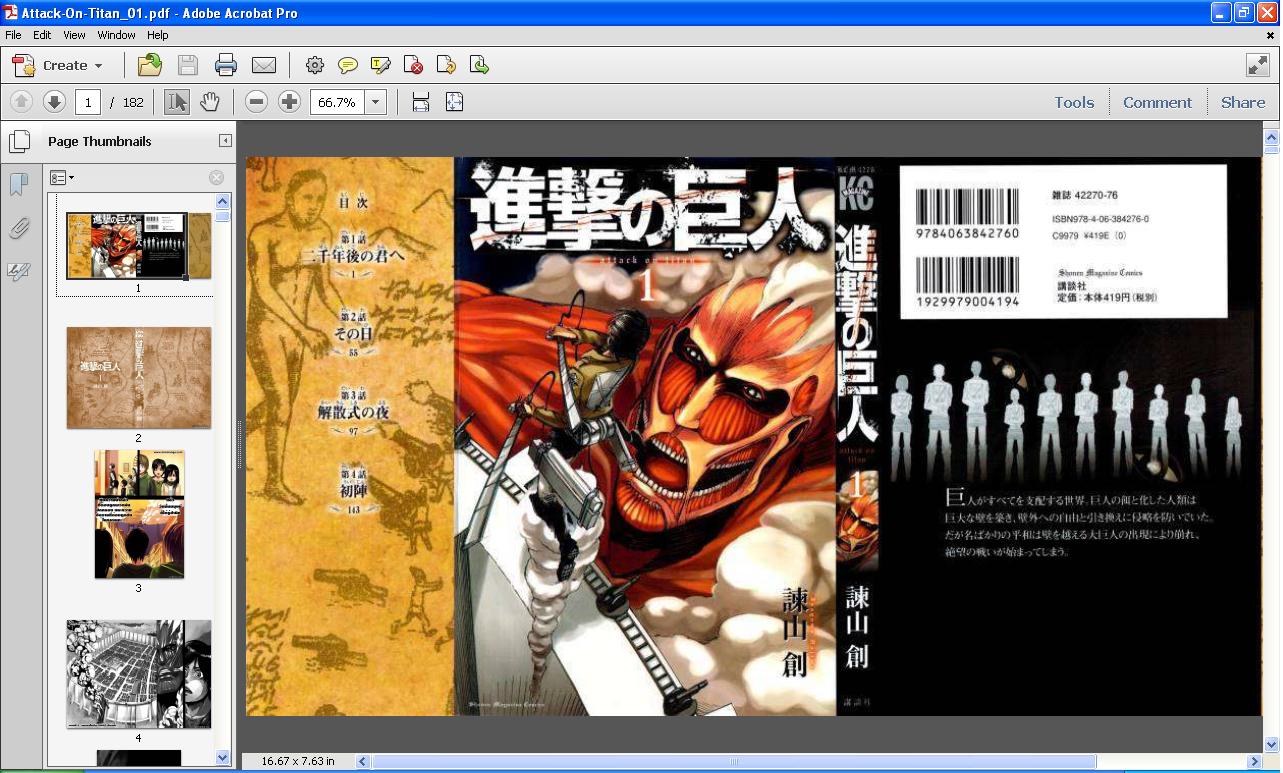Toggle the Bookmarks panel button
The width and height of the screenshot is (1283, 773).
(19, 185)
